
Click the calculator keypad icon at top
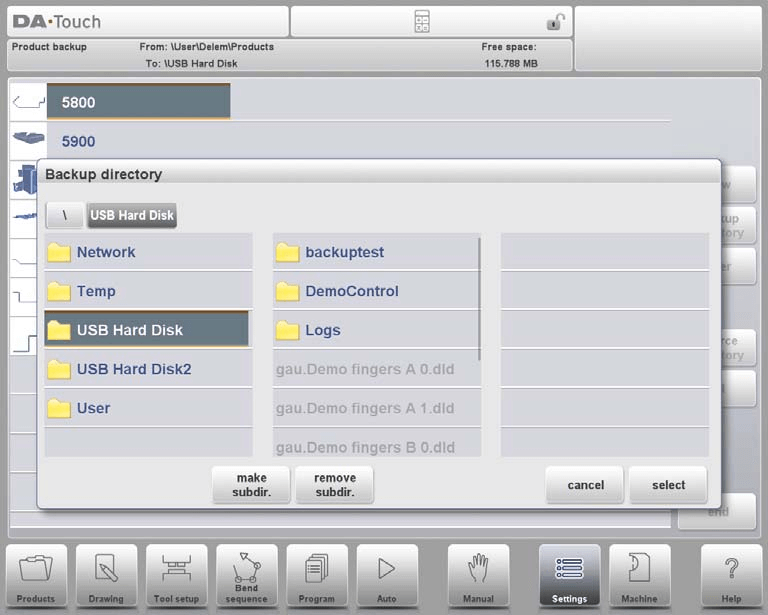click(x=422, y=22)
